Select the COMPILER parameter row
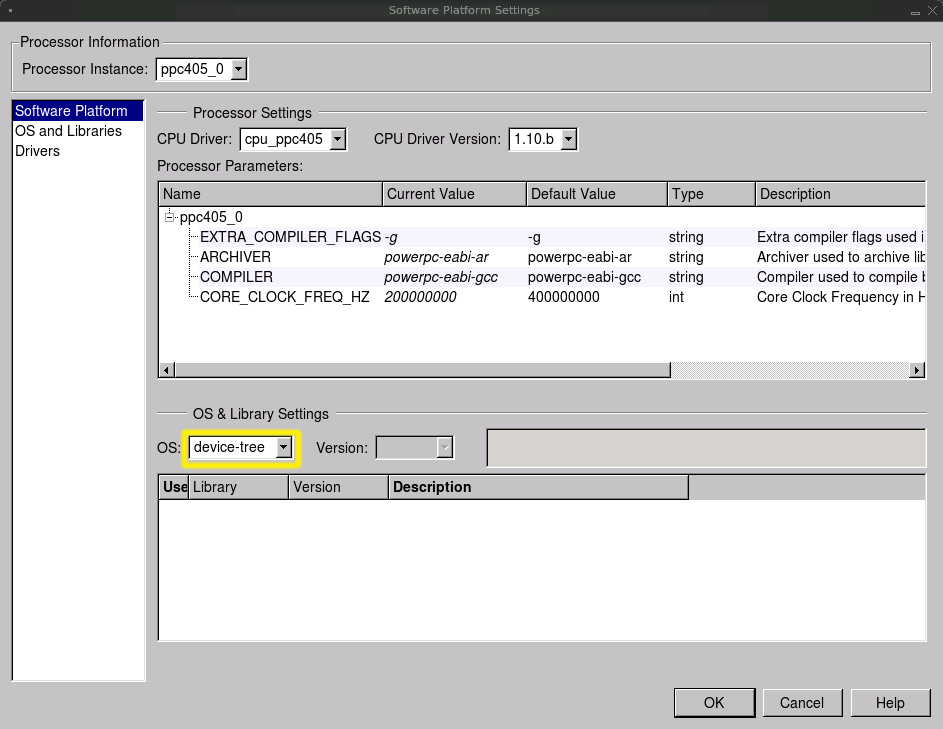This screenshot has height=729, width=943. (542, 277)
